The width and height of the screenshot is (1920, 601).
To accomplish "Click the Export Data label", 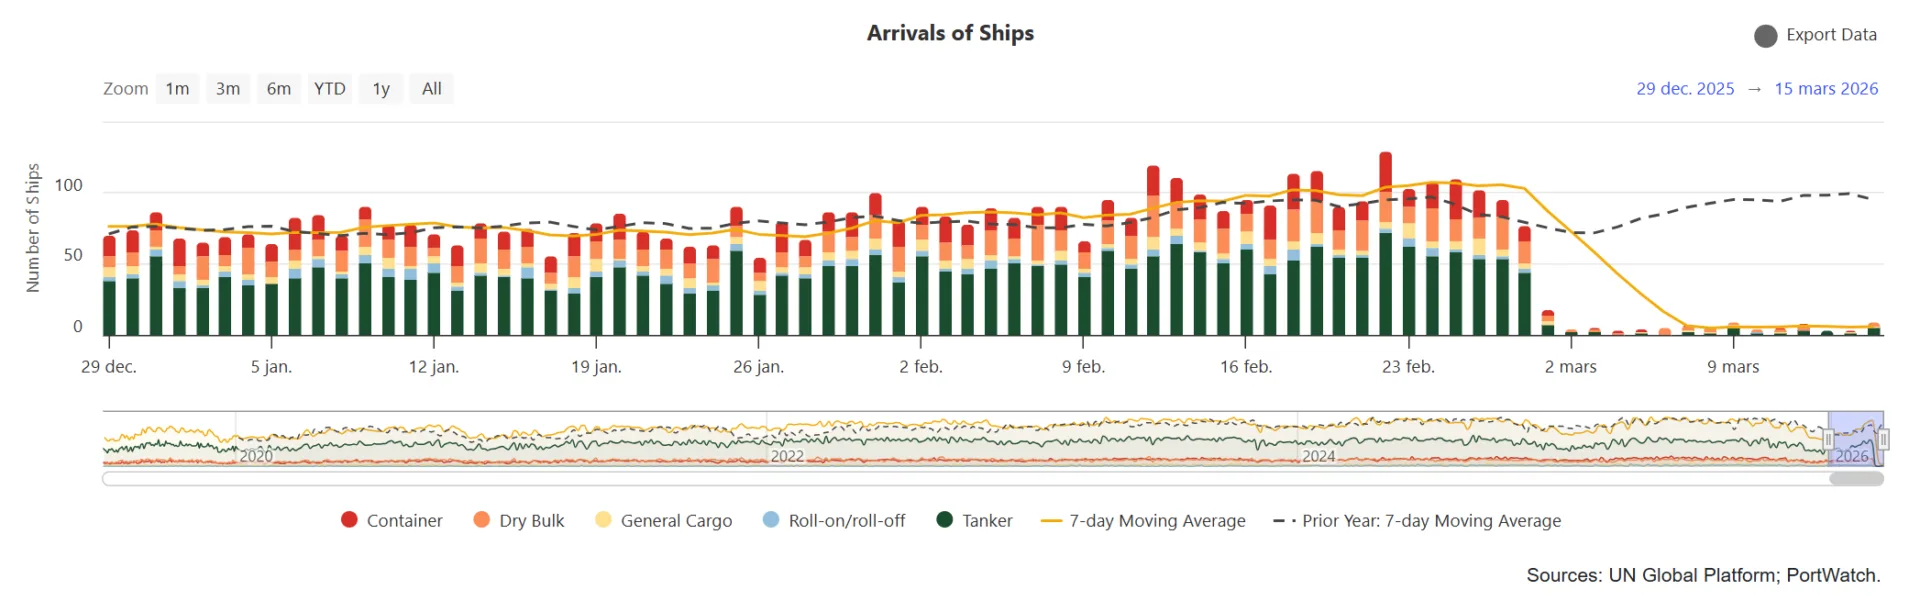I will coord(1831,35).
